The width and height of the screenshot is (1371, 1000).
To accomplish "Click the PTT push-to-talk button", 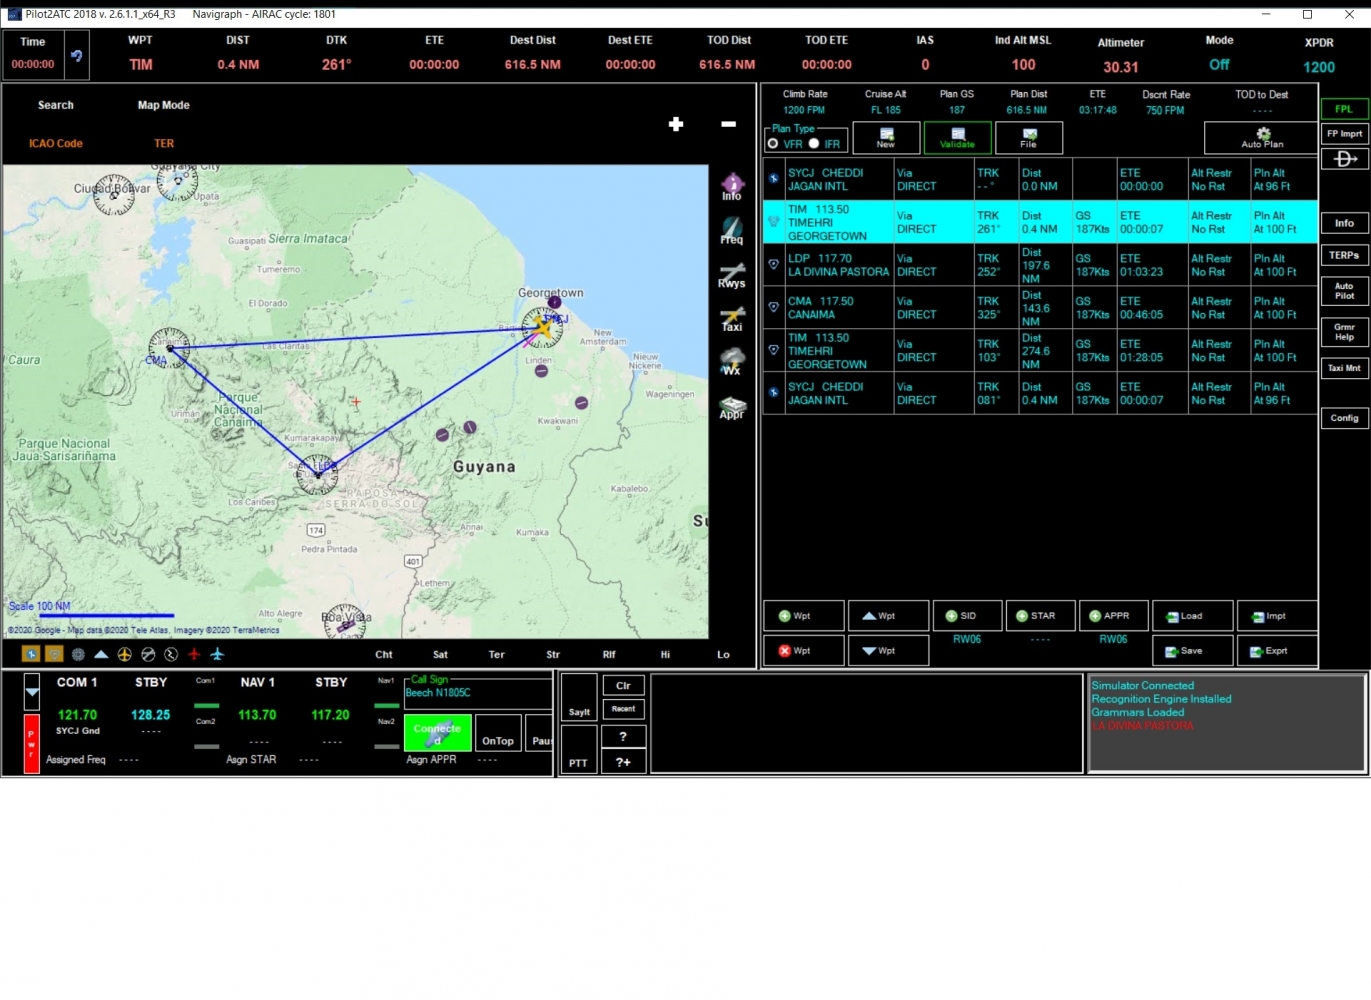I will coord(579,749).
